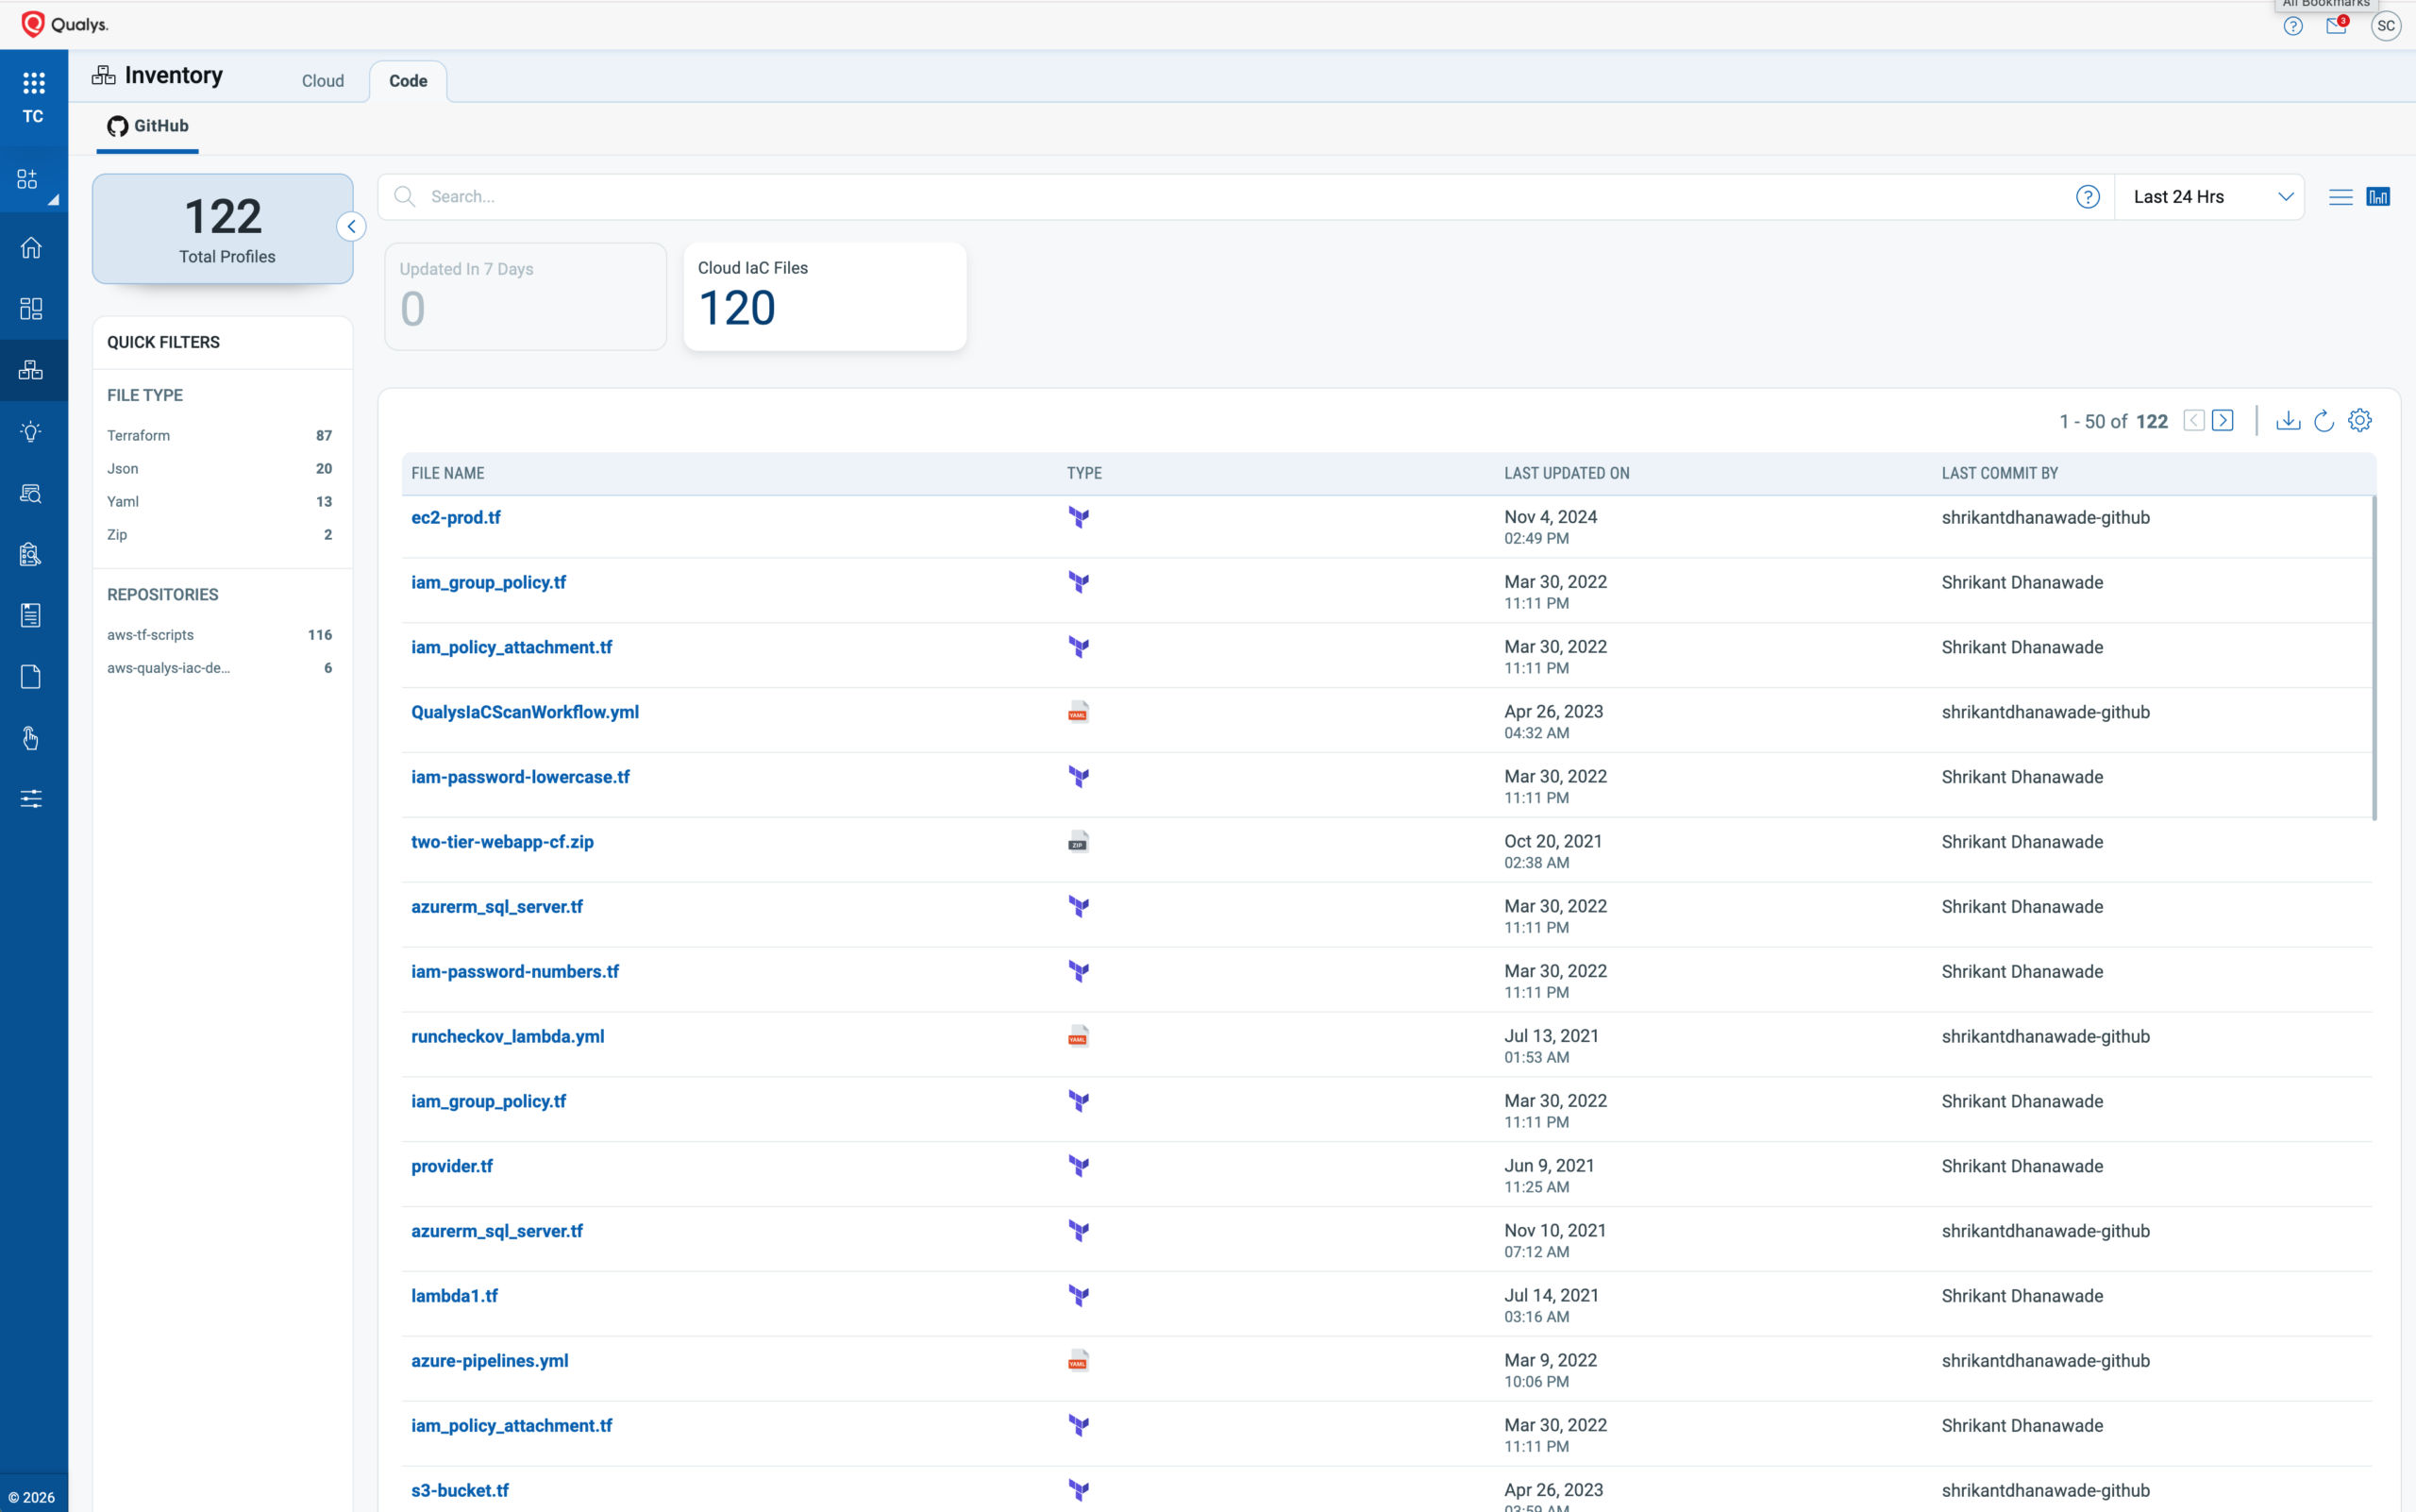The image size is (2416, 1512).
Task: Select the GitHub sub-tab
Action: pyautogui.click(x=148, y=126)
